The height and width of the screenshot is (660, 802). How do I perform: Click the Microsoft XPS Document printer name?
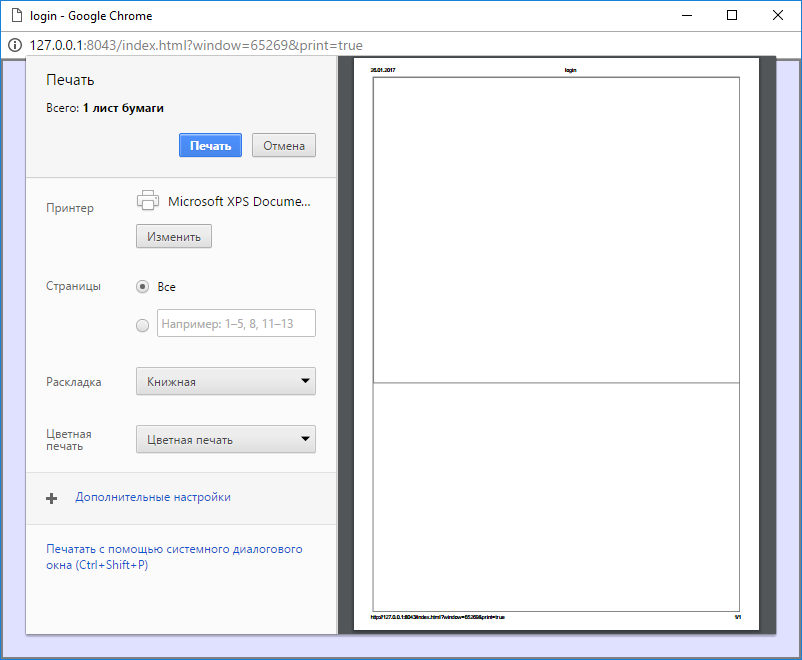(239, 201)
